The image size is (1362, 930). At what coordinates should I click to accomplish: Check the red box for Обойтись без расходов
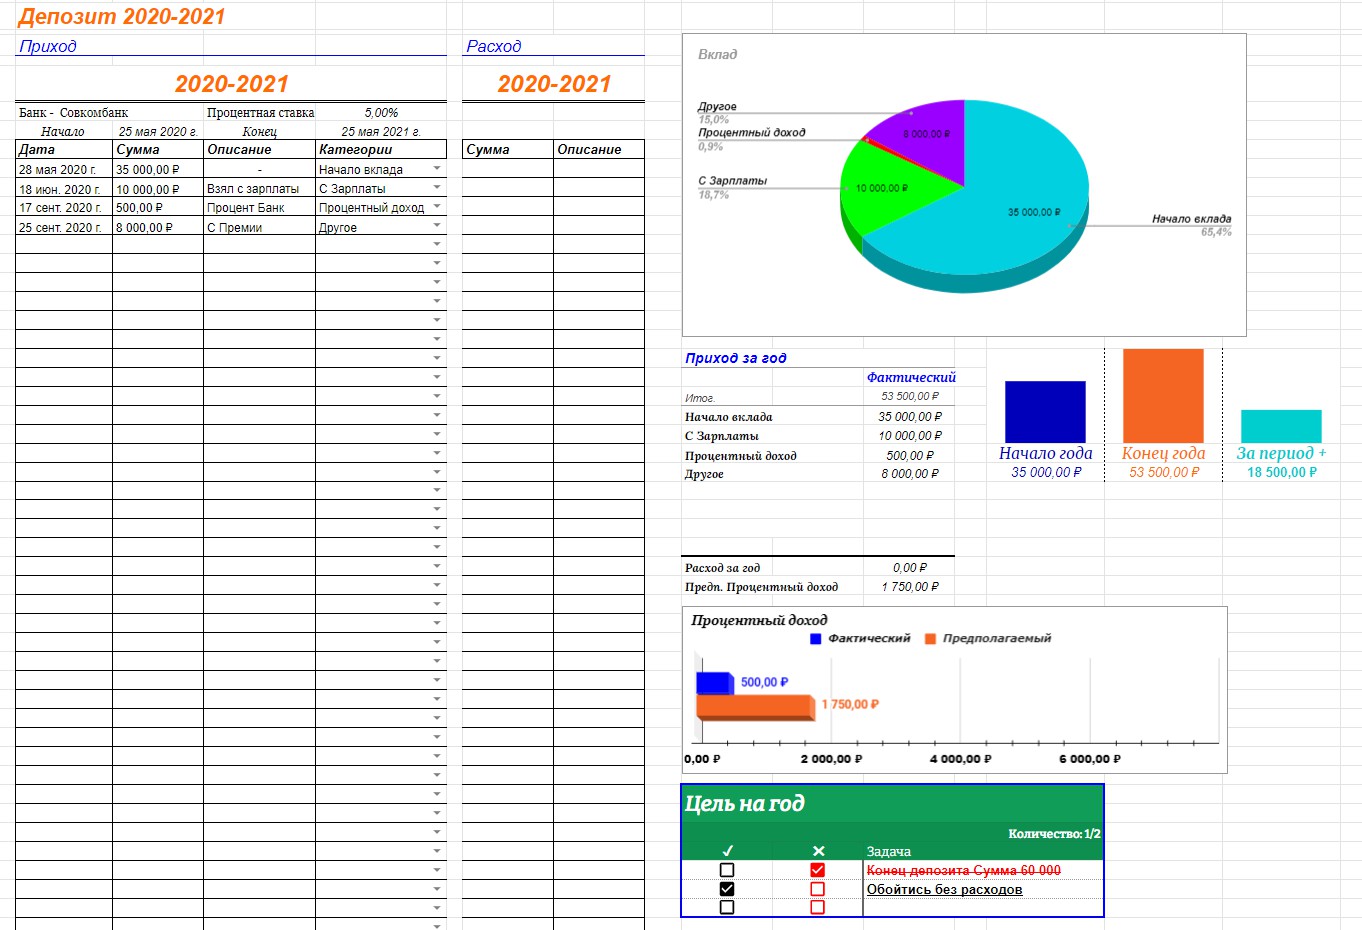coord(818,889)
